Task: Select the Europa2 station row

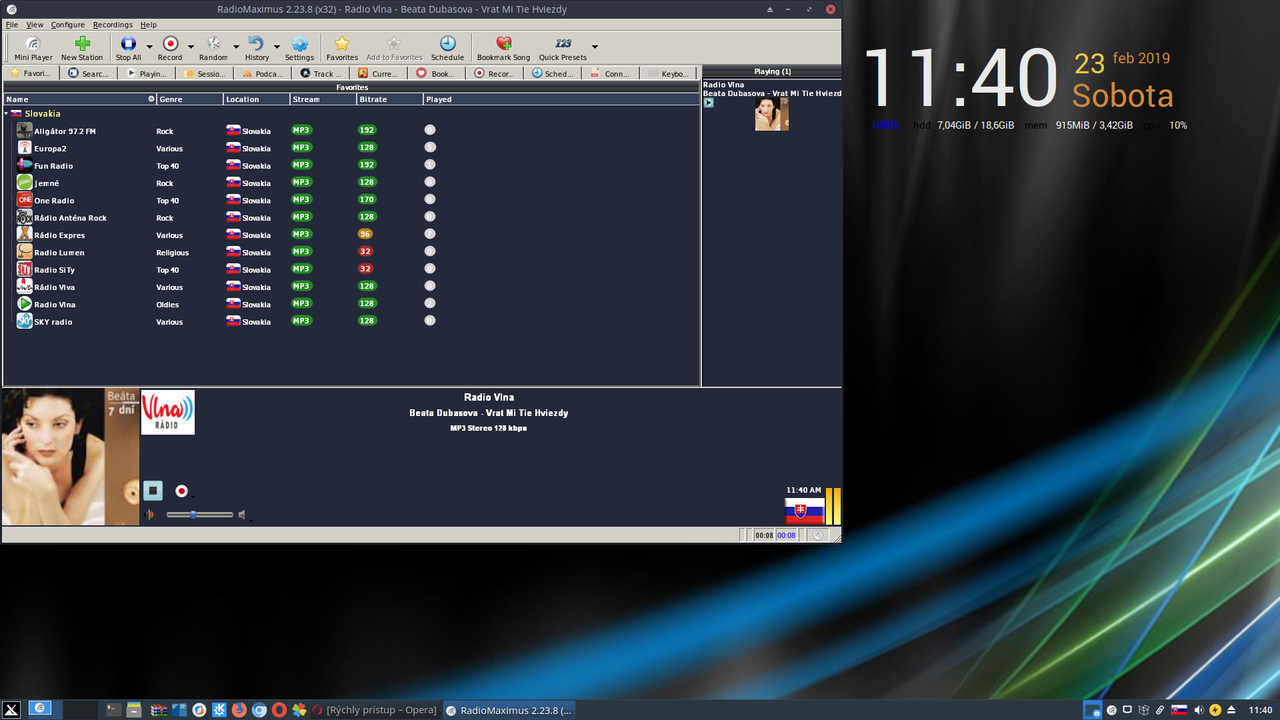Action: click(x=350, y=148)
